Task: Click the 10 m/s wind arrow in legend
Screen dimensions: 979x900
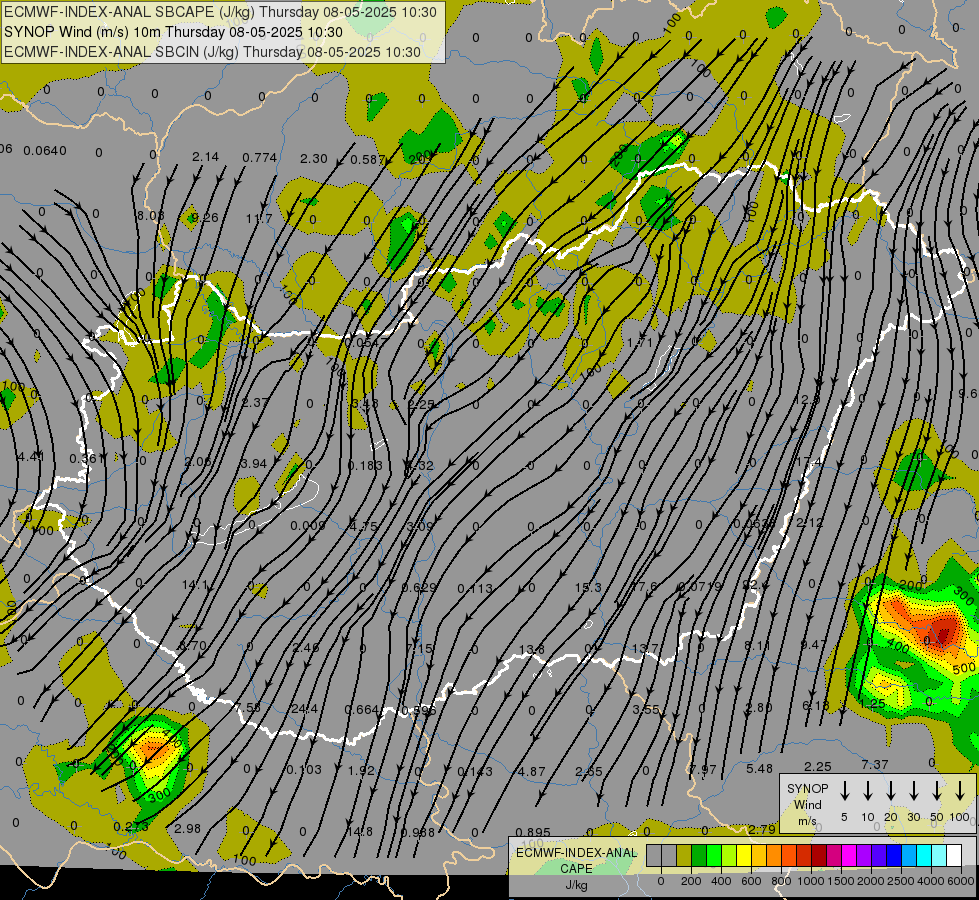Action: tap(868, 791)
